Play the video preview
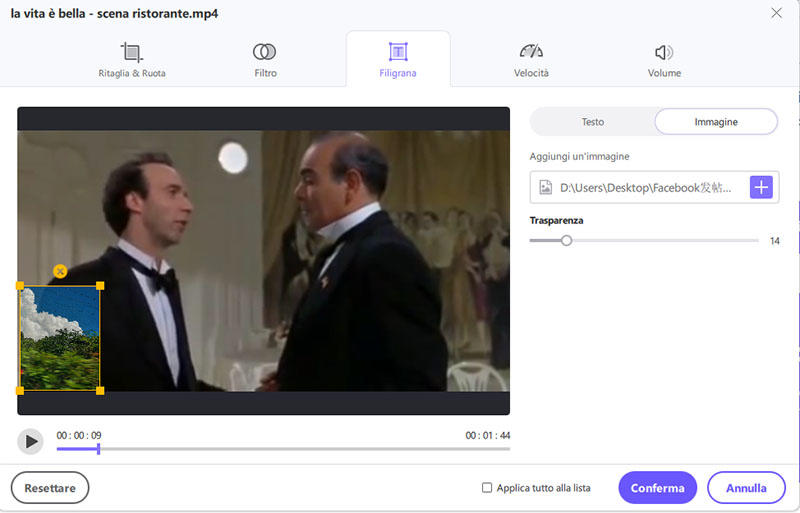 [30, 442]
